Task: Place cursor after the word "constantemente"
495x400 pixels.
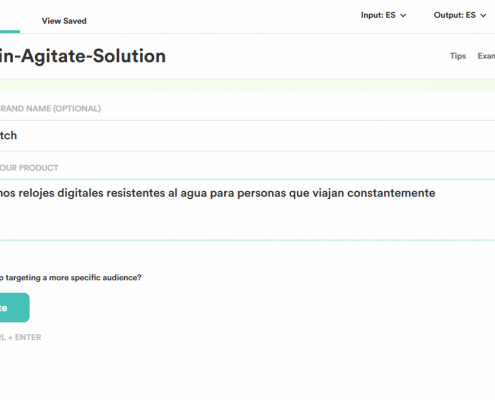Action: point(436,193)
